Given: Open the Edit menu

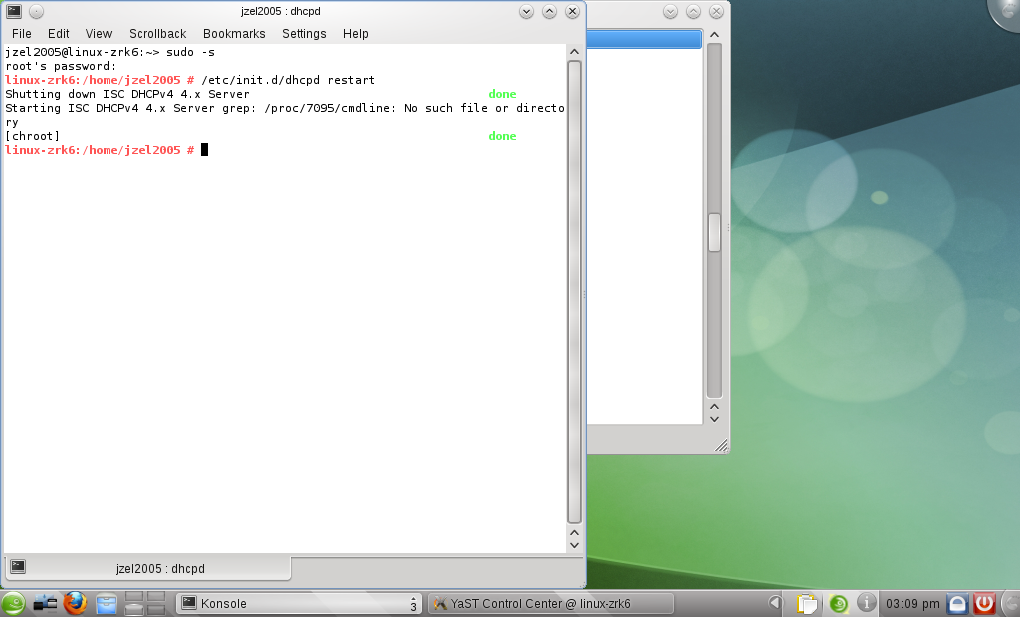Looking at the screenshot, I should [x=59, y=34].
